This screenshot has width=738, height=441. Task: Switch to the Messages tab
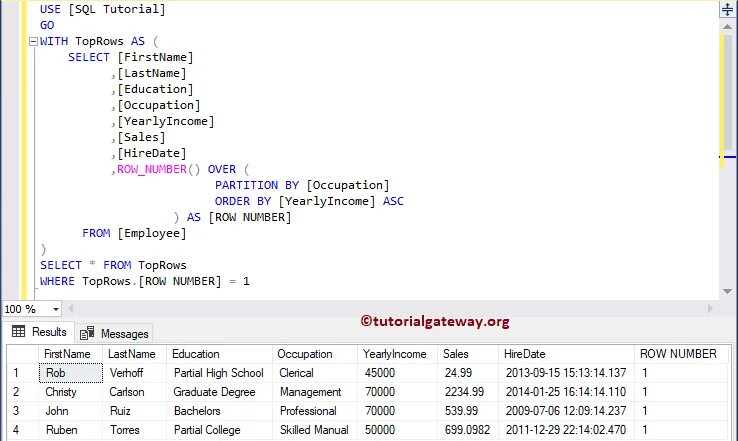pyautogui.click(x=114, y=334)
